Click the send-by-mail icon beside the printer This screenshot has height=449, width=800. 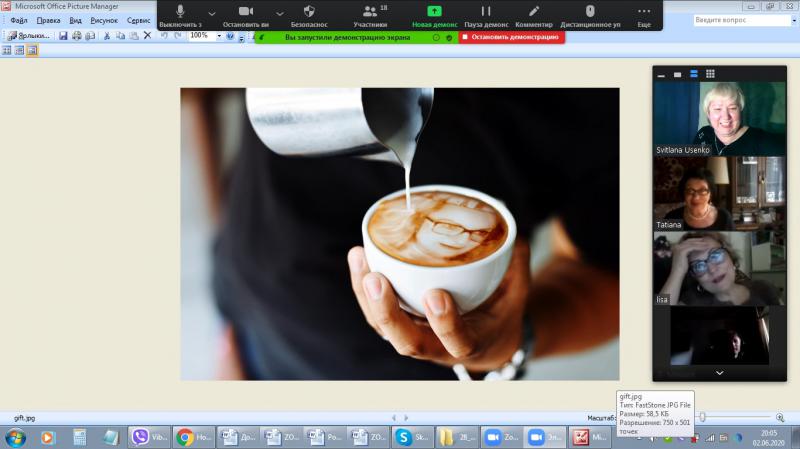(x=90, y=36)
